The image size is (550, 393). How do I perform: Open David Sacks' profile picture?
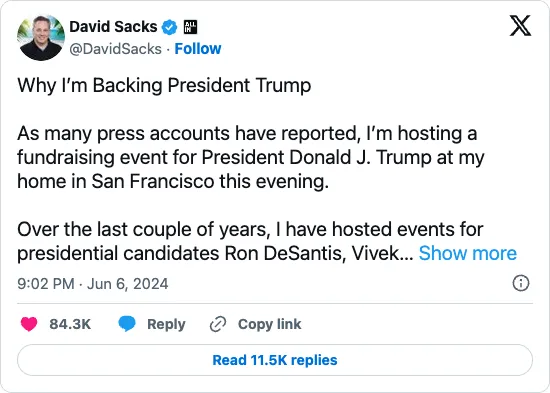(x=41, y=38)
